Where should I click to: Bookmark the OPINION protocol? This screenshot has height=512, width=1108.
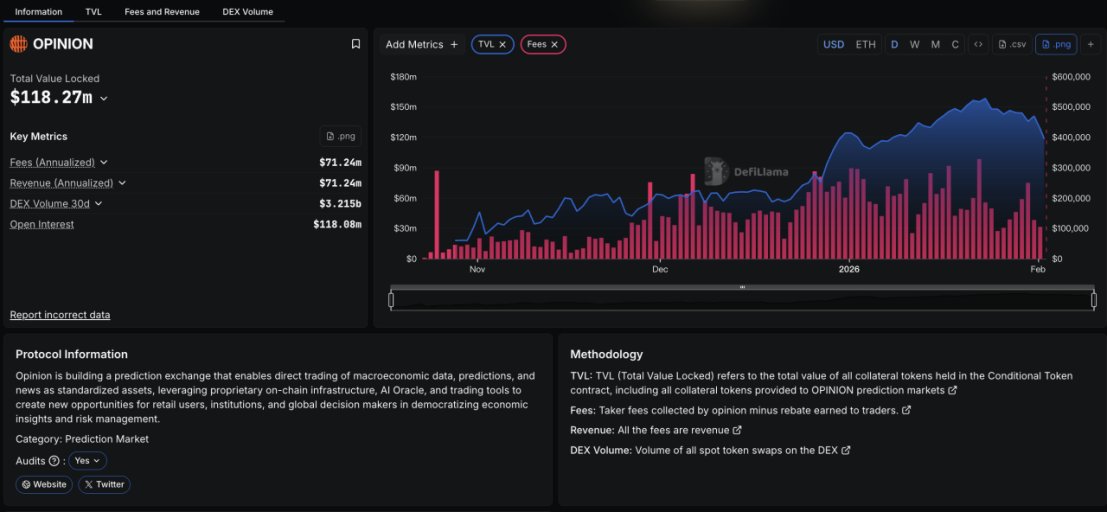click(x=355, y=44)
